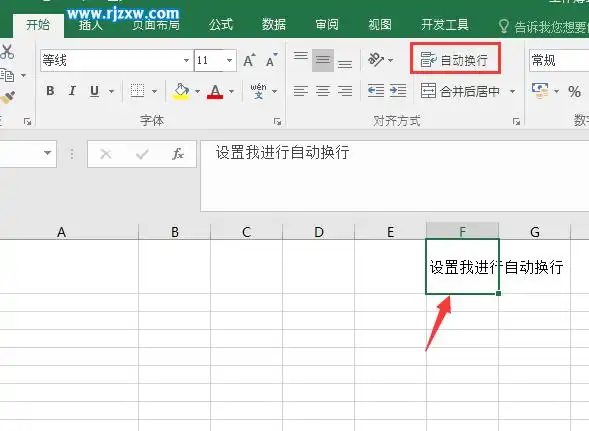Select column G header
The image size is (589, 431).
pyautogui.click(x=535, y=232)
